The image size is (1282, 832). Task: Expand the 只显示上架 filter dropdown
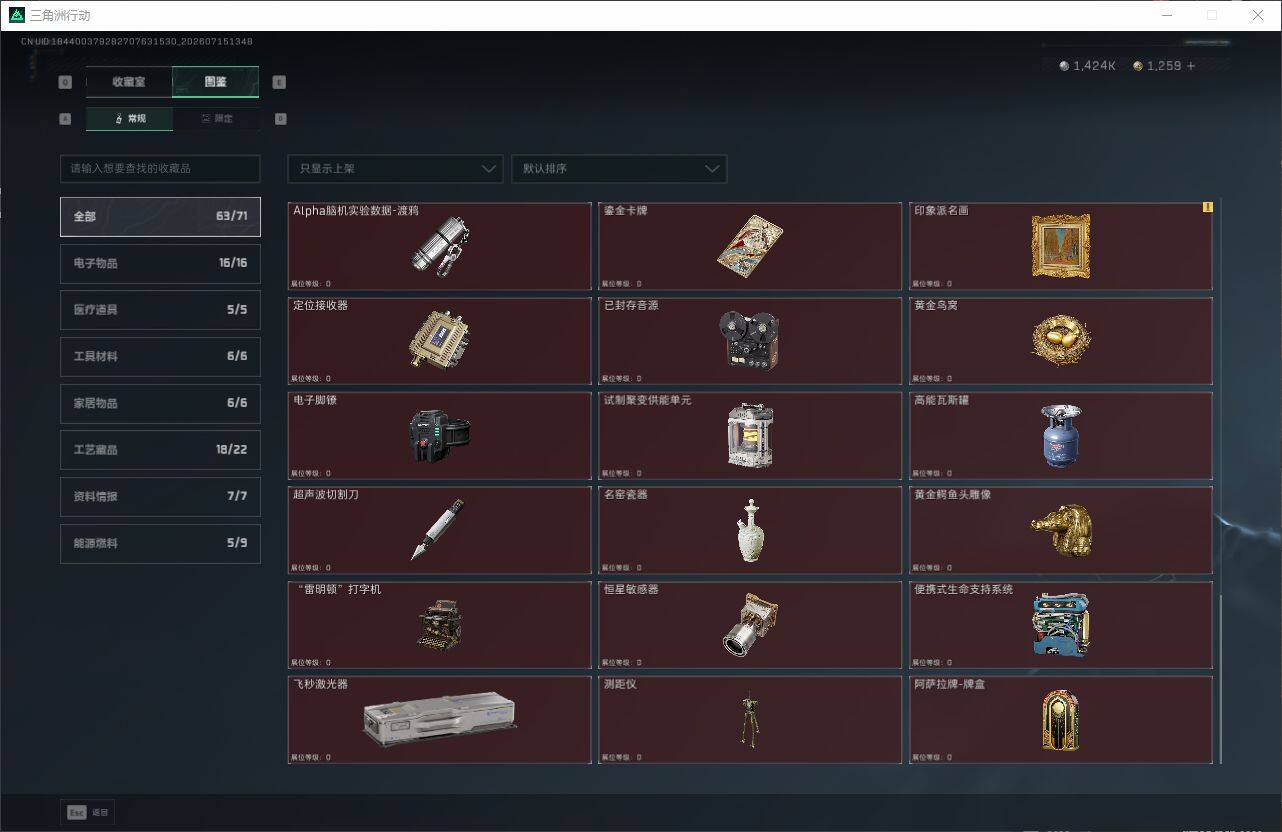point(394,168)
